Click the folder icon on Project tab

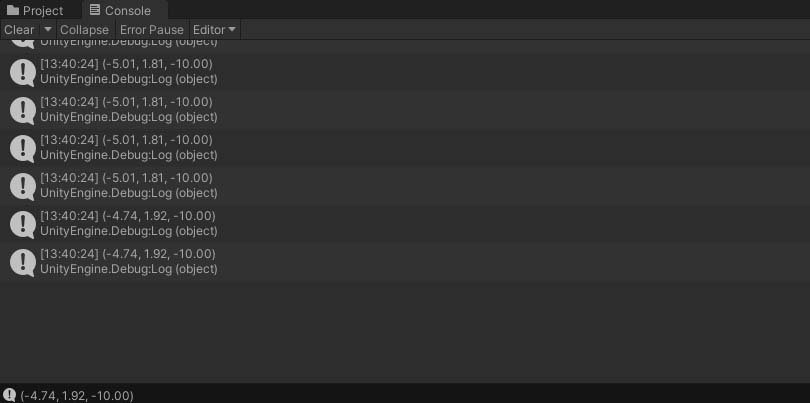[x=13, y=10]
